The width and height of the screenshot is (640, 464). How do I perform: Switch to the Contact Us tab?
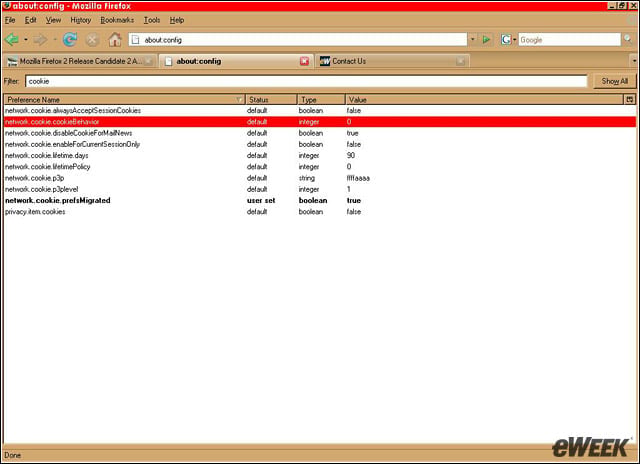tap(392, 61)
